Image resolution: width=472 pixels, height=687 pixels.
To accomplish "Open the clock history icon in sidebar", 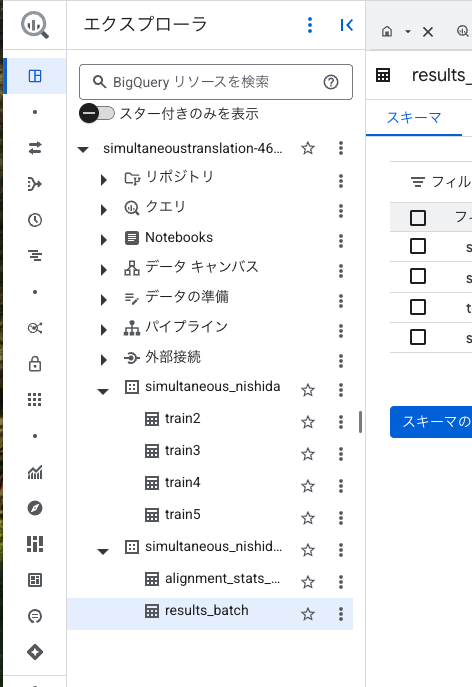I will pos(35,220).
